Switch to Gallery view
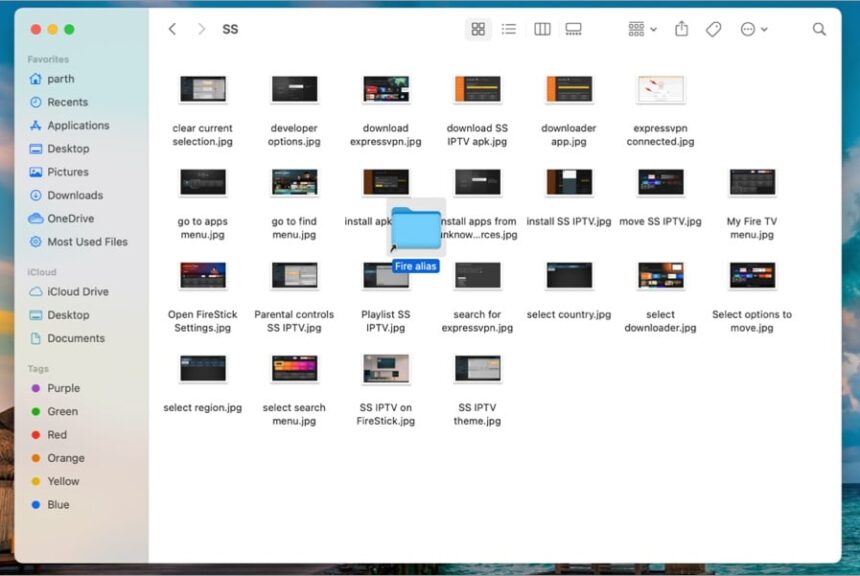The height and width of the screenshot is (576, 860). click(573, 29)
